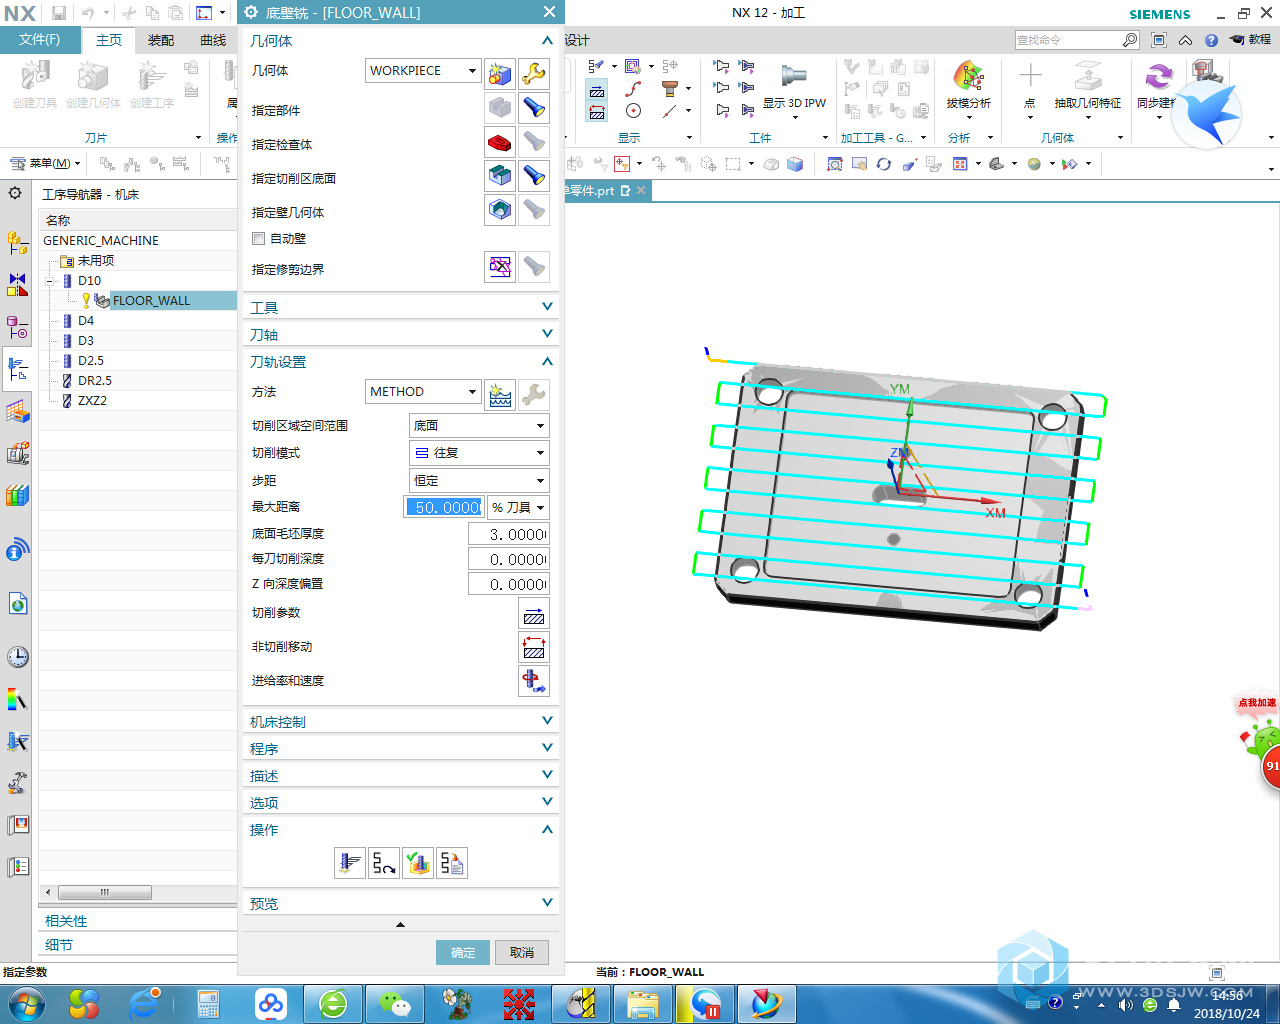Expand the 刀轴 section
The image size is (1280, 1024).
click(x=401, y=334)
